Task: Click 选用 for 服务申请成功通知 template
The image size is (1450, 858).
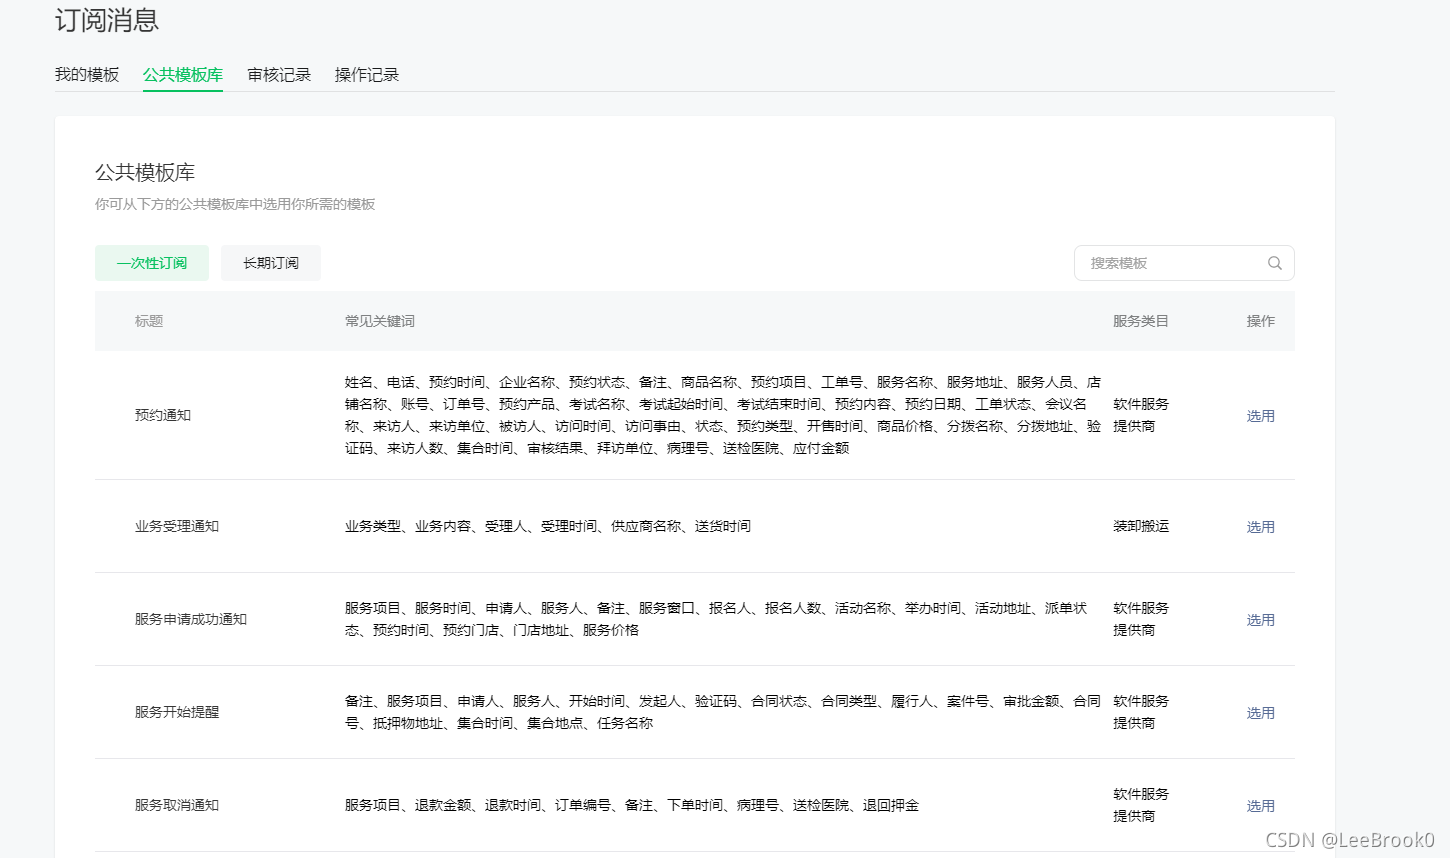Action: pos(1260,620)
